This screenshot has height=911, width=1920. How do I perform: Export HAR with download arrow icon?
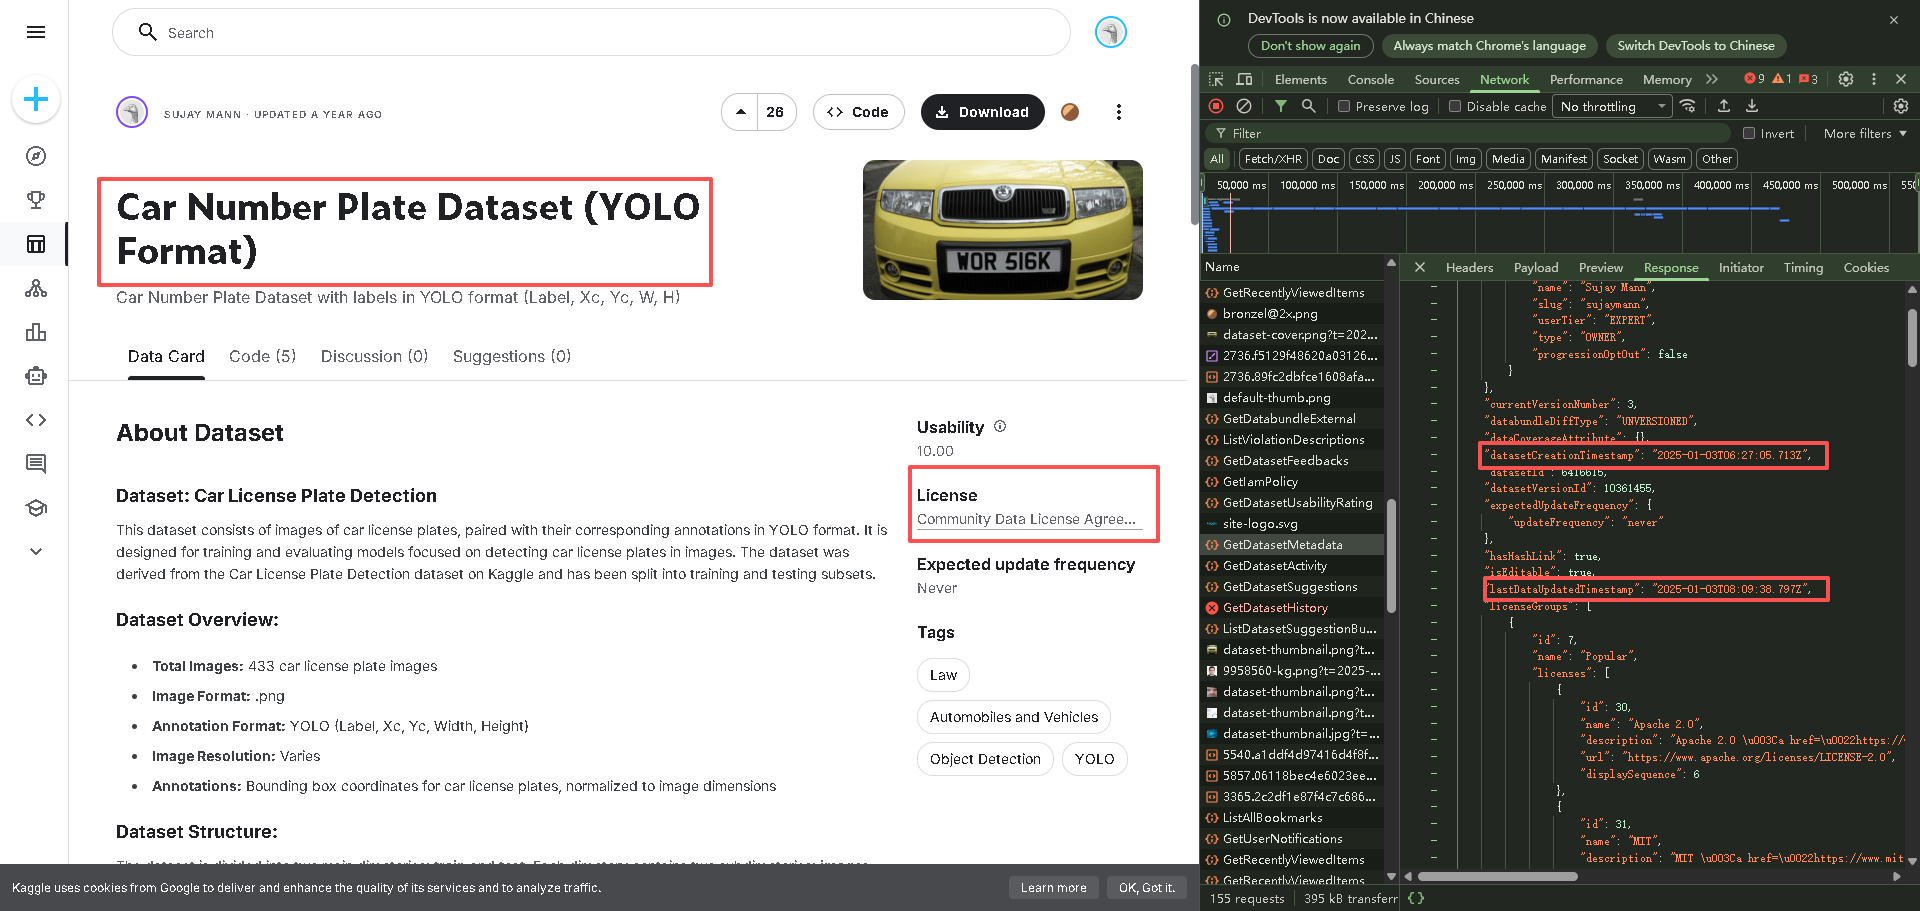pos(1752,106)
